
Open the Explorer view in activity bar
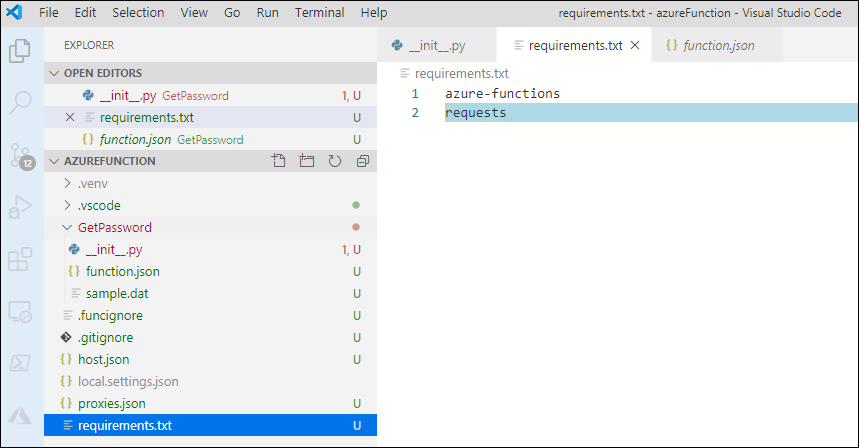(x=20, y=51)
